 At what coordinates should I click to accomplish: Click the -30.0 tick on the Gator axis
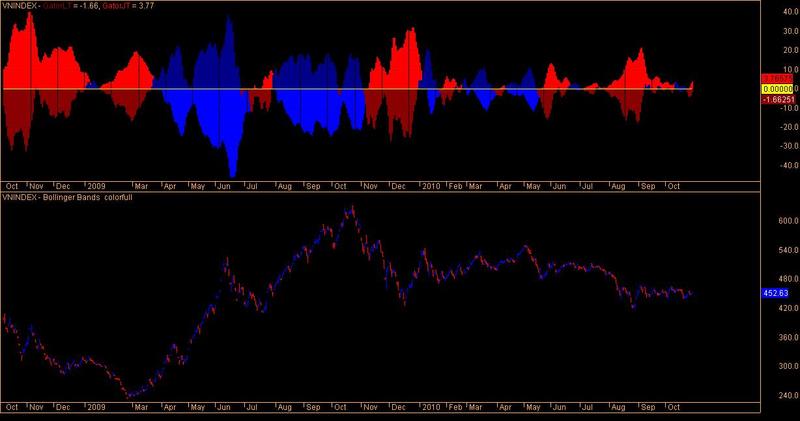point(789,146)
